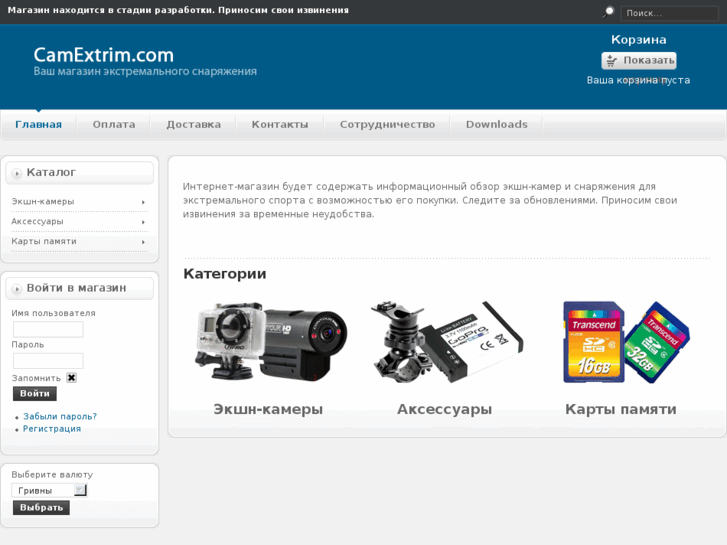727x545 pixels.
Task: Open the Забыли пароль? link
Action: (60, 416)
